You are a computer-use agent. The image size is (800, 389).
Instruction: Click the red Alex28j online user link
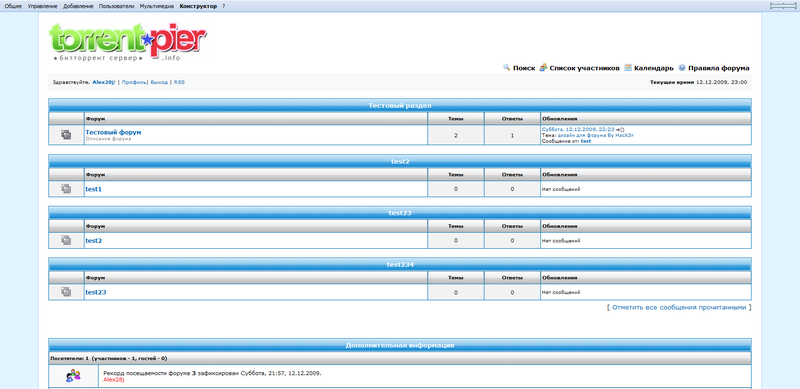point(114,380)
